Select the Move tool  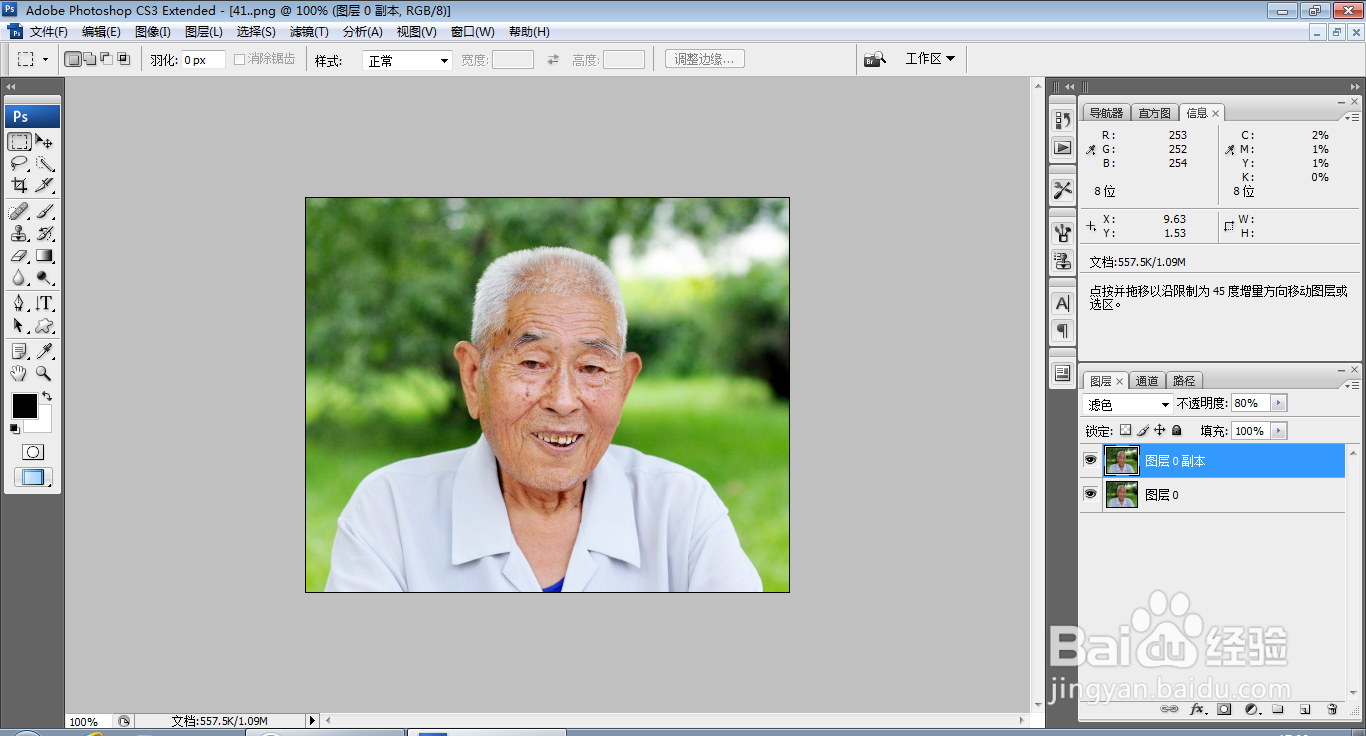[x=45, y=141]
